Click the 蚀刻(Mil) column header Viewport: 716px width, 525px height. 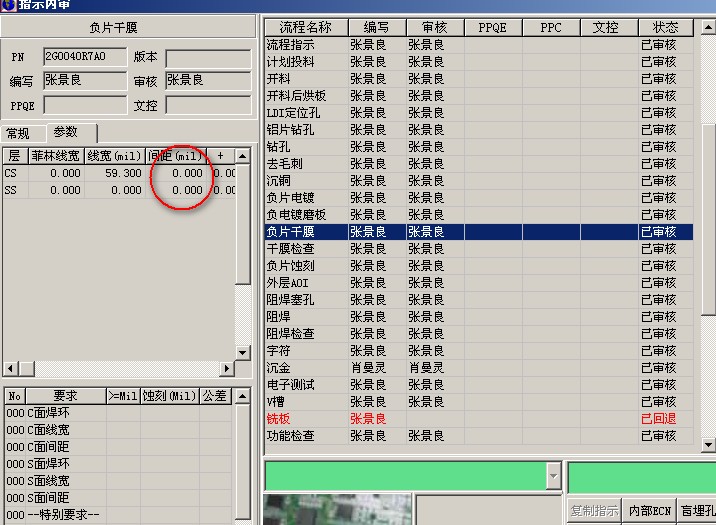pos(169,396)
